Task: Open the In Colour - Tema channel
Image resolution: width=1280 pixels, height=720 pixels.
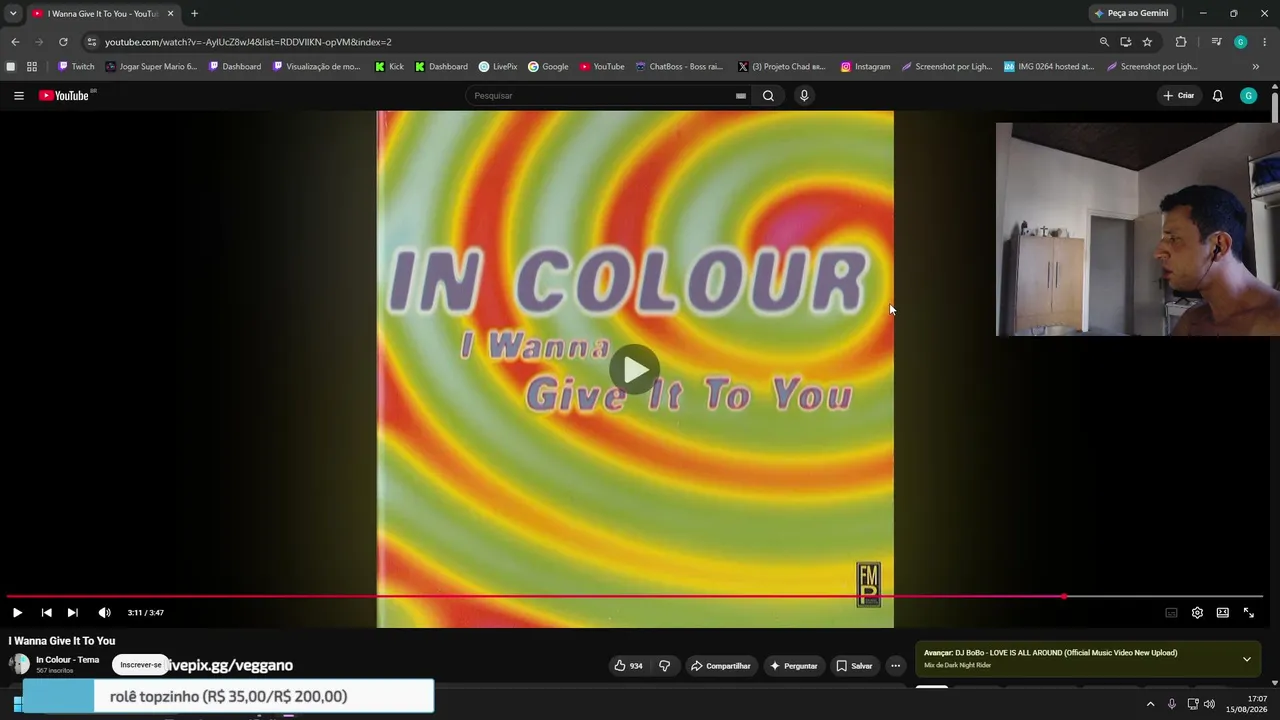Action: [68, 660]
